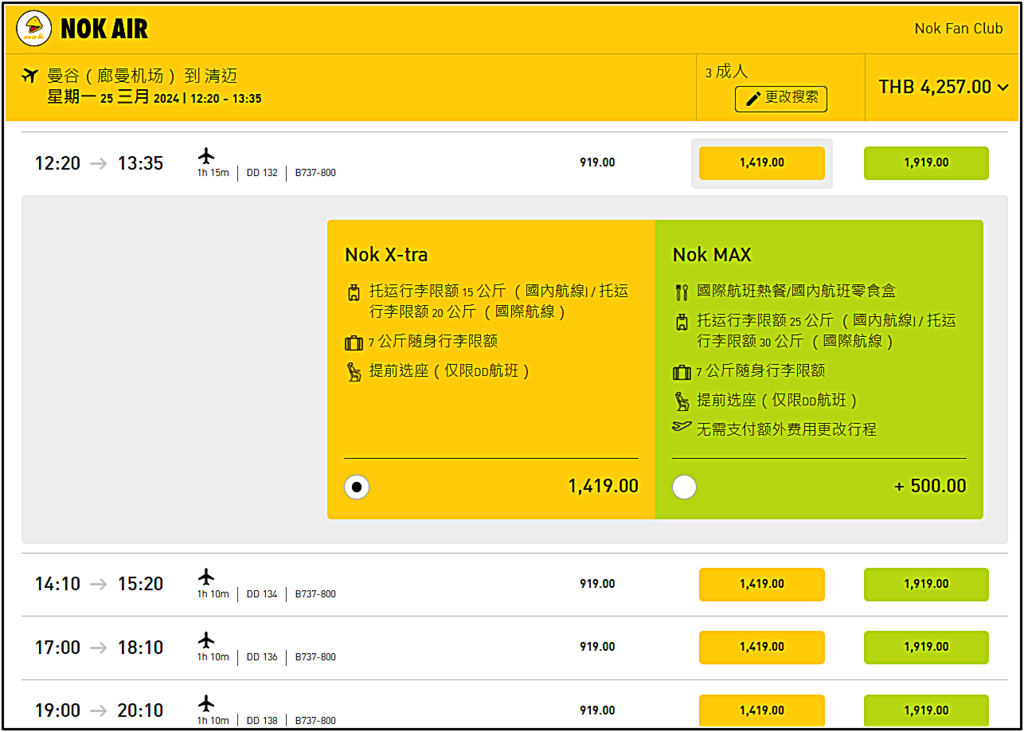
Task: Click the Nok X-tra carry-on bag icon
Action: 353,342
